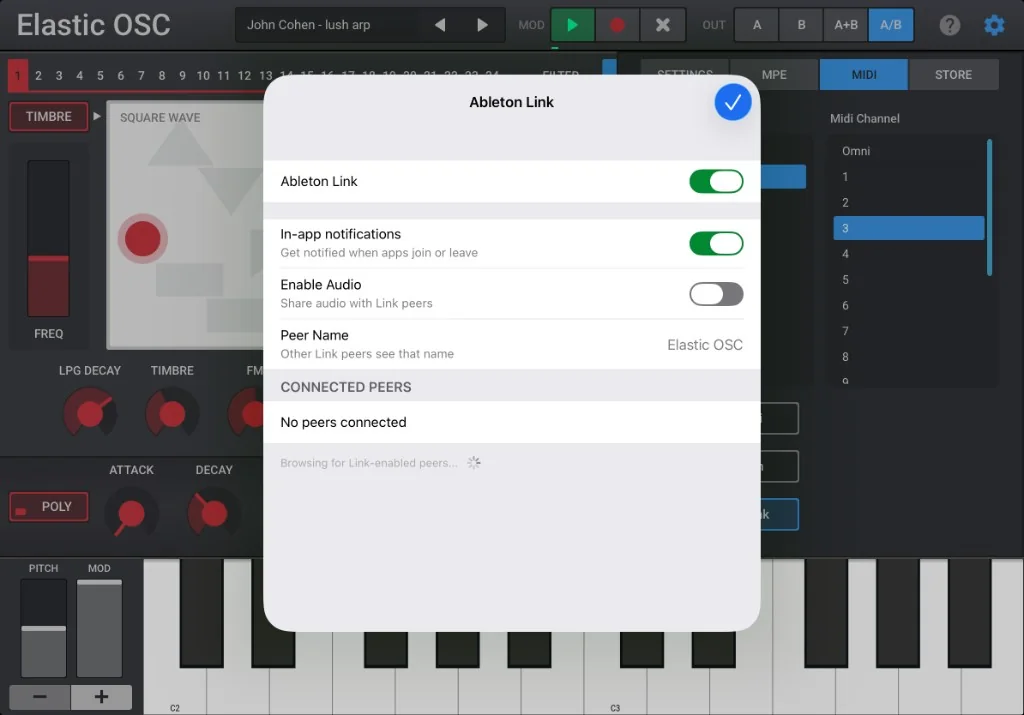Edit the Peer Name field Elastic OSC
Screen dimensions: 1024x715
point(705,345)
